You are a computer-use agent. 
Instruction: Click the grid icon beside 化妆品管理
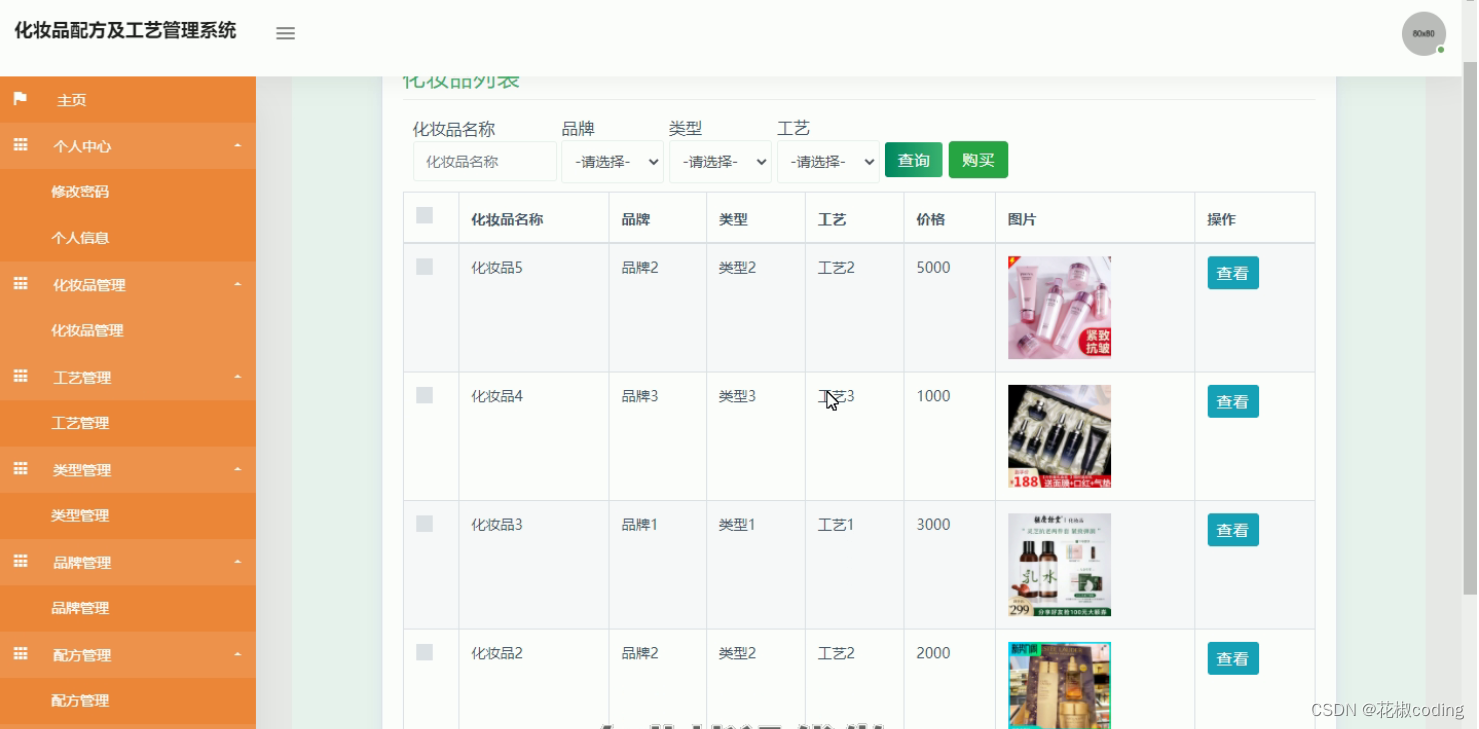coord(19,284)
